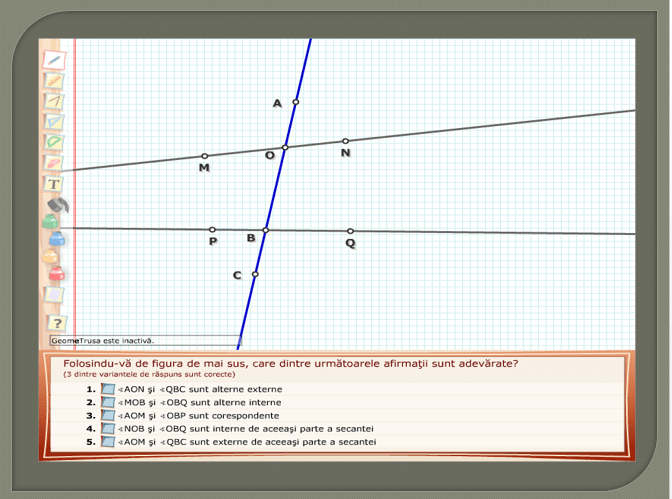Choose the compass tool
672x499 pixels.
pos(54,101)
